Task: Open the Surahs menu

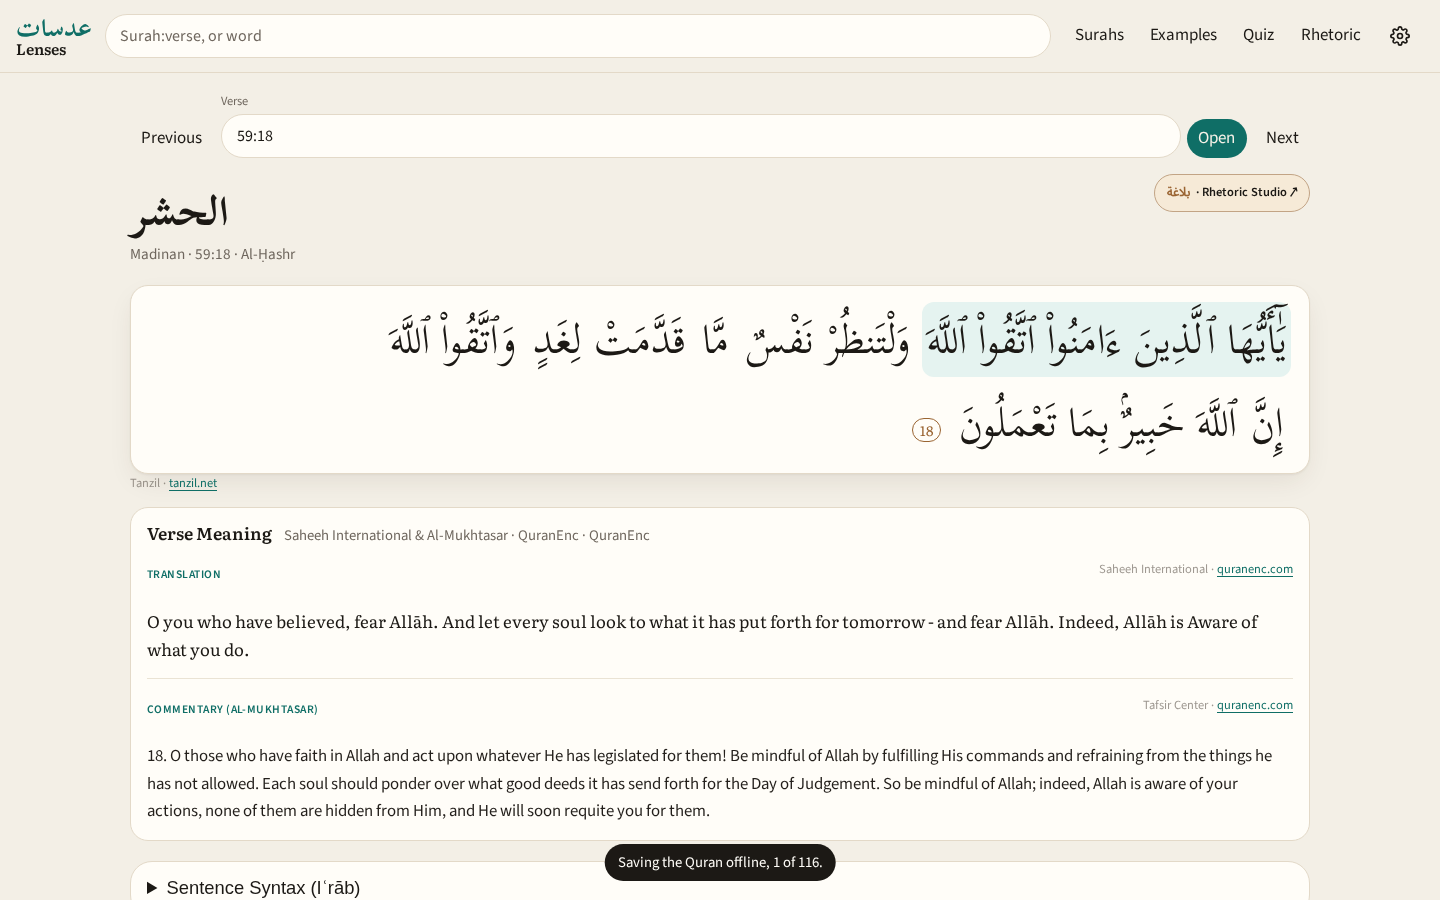Action: (1099, 35)
